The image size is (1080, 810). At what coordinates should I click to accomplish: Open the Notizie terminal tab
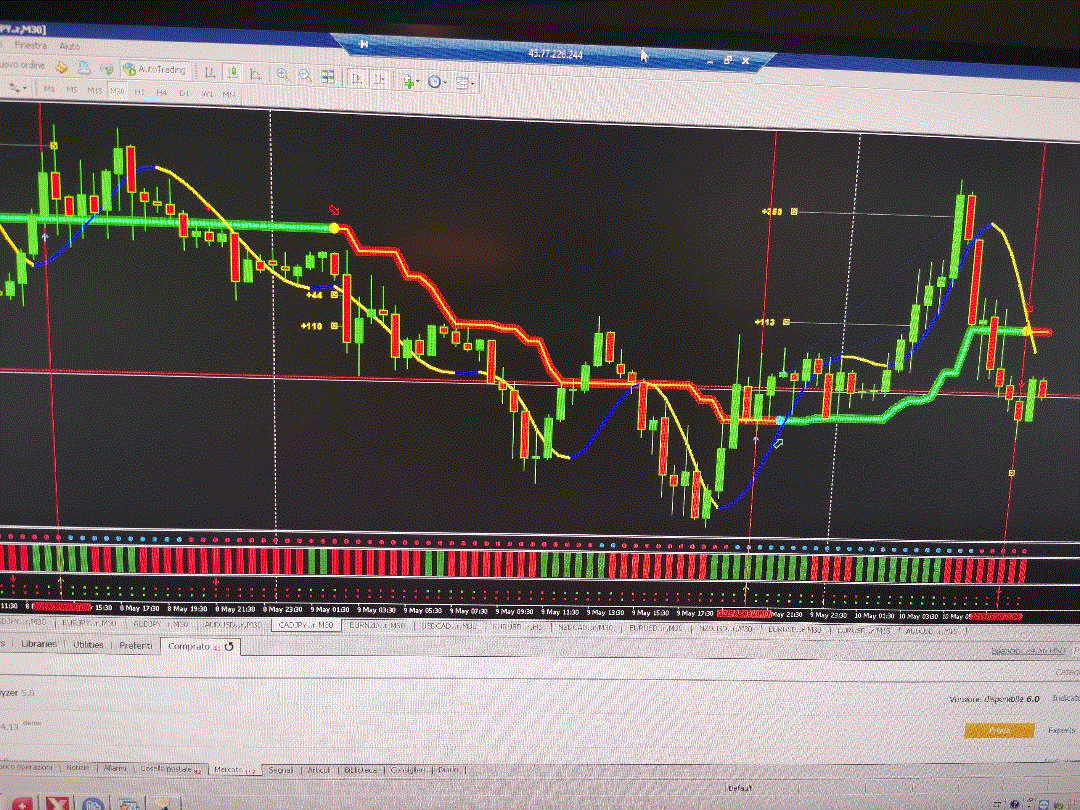pos(77,767)
